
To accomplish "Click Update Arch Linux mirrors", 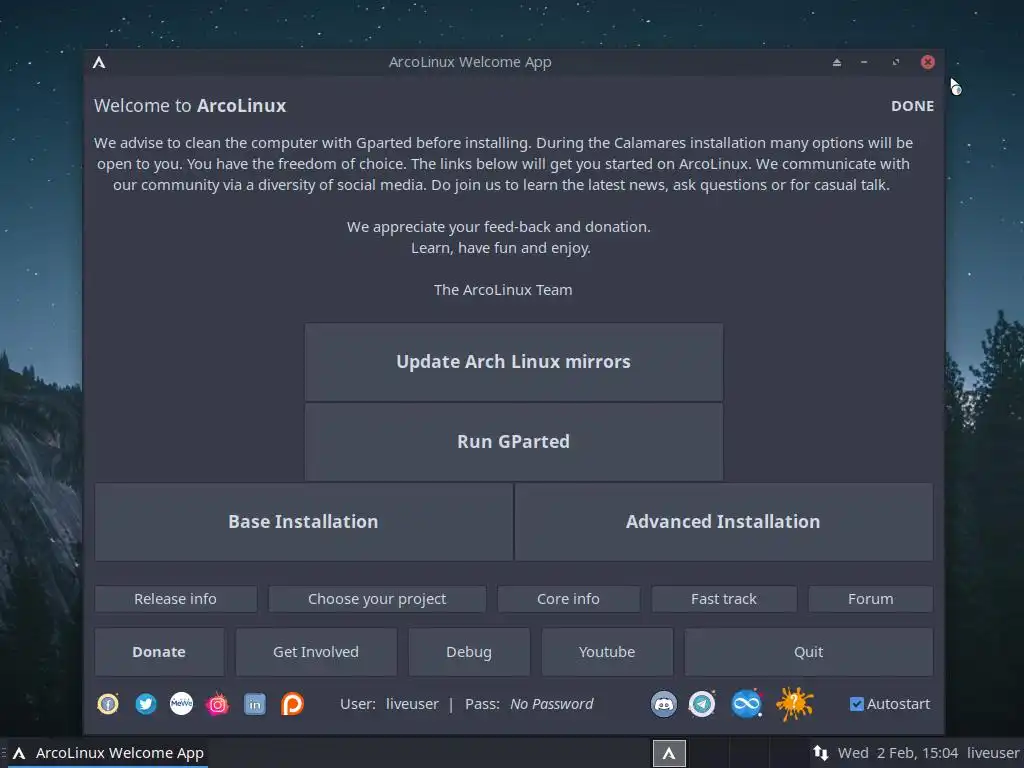I will 513,362.
